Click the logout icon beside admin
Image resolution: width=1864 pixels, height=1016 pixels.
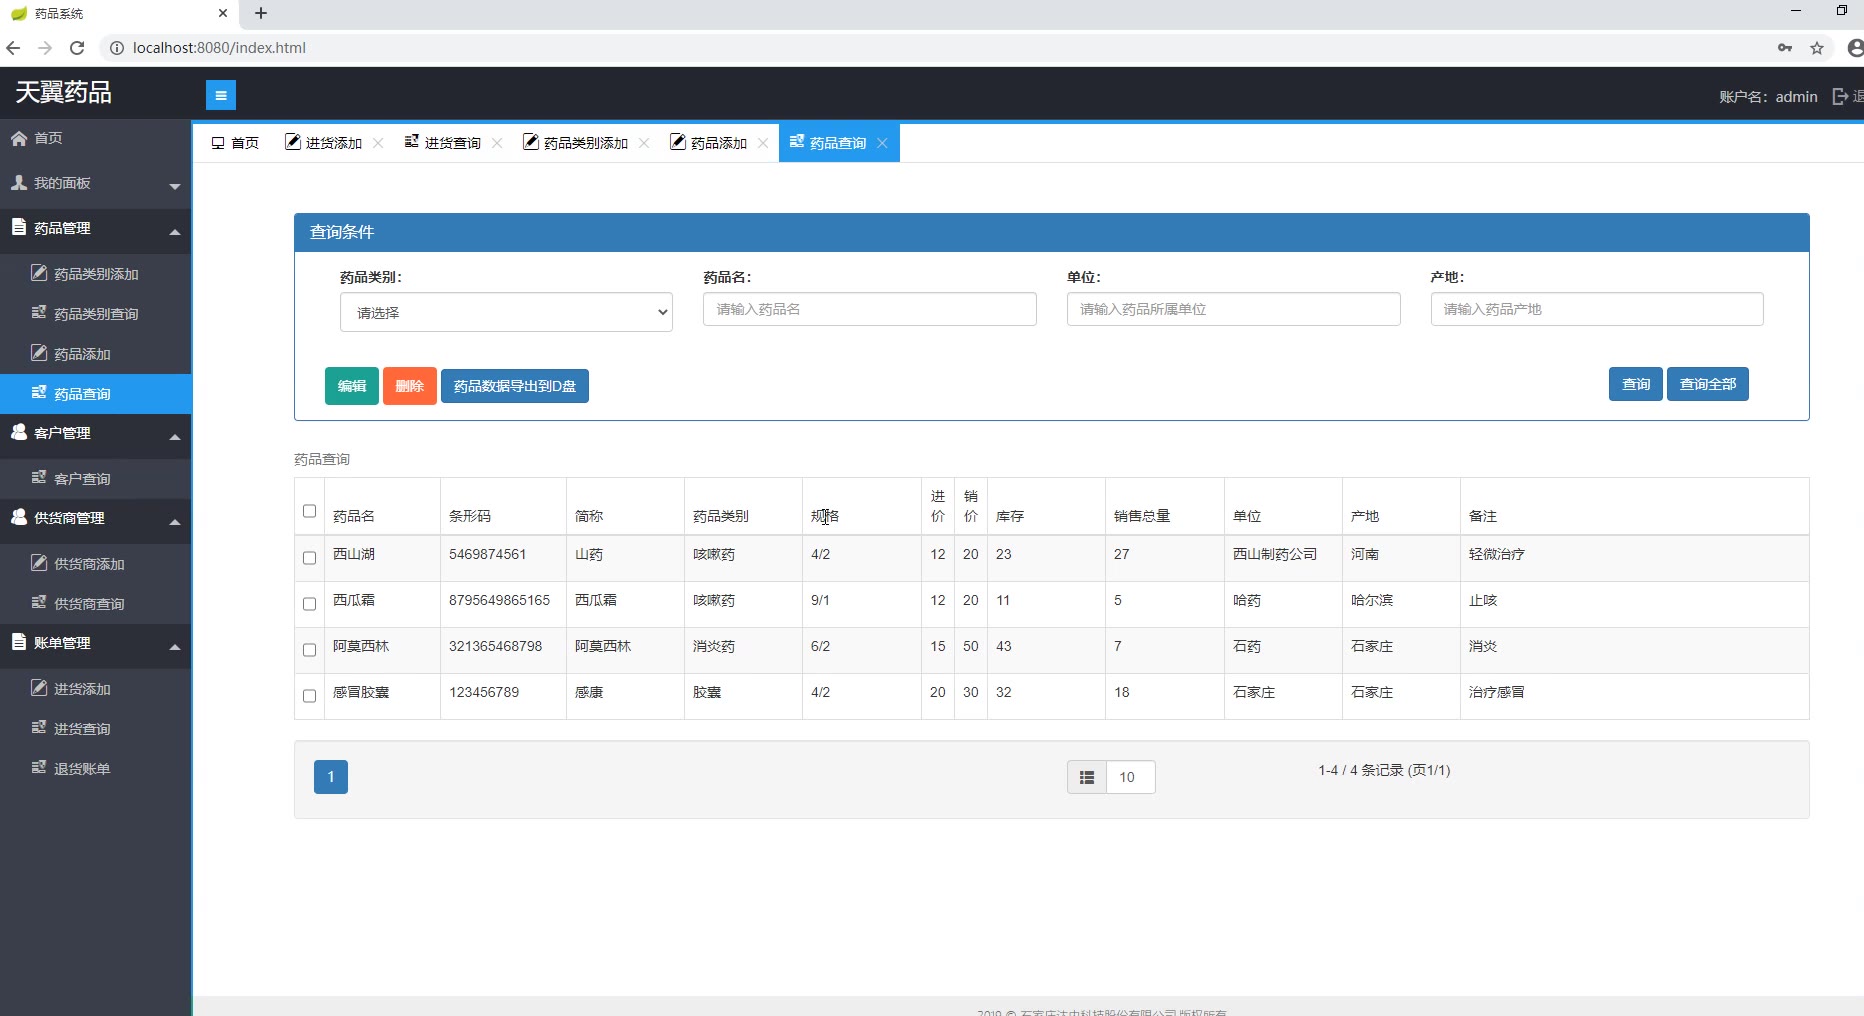pos(1840,96)
